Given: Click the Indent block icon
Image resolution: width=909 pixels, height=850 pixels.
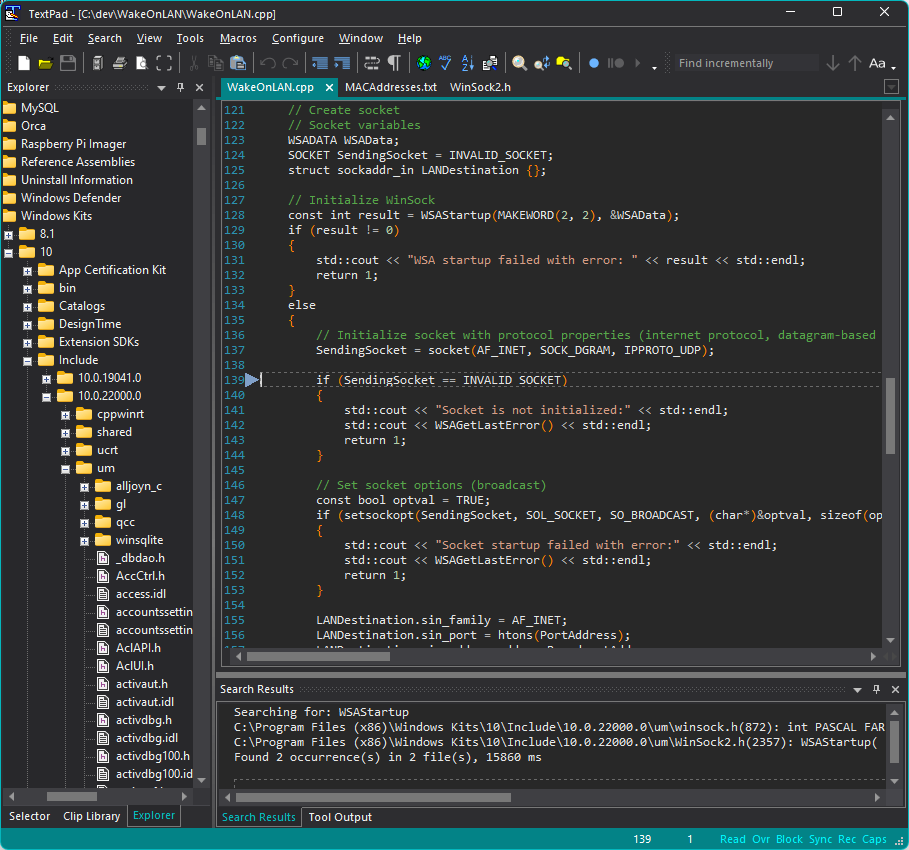Looking at the screenshot, I should click(341, 63).
